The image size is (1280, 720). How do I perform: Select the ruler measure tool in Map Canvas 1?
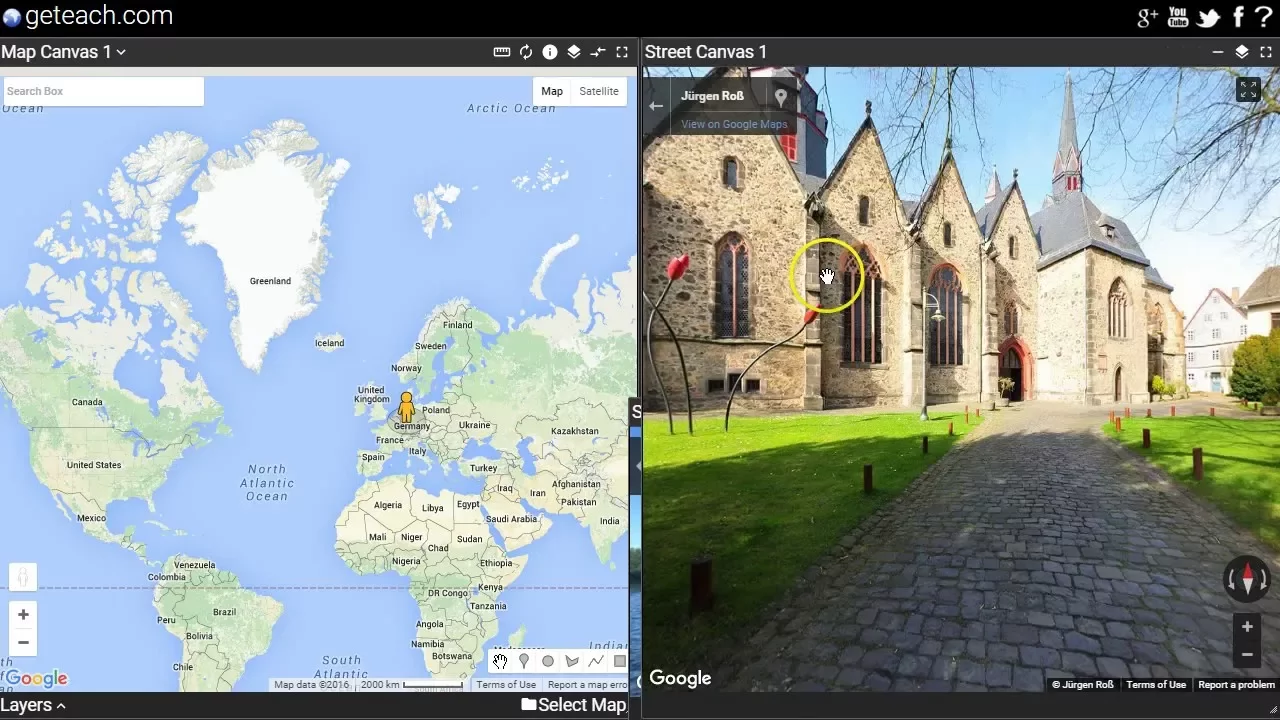pyautogui.click(x=502, y=52)
